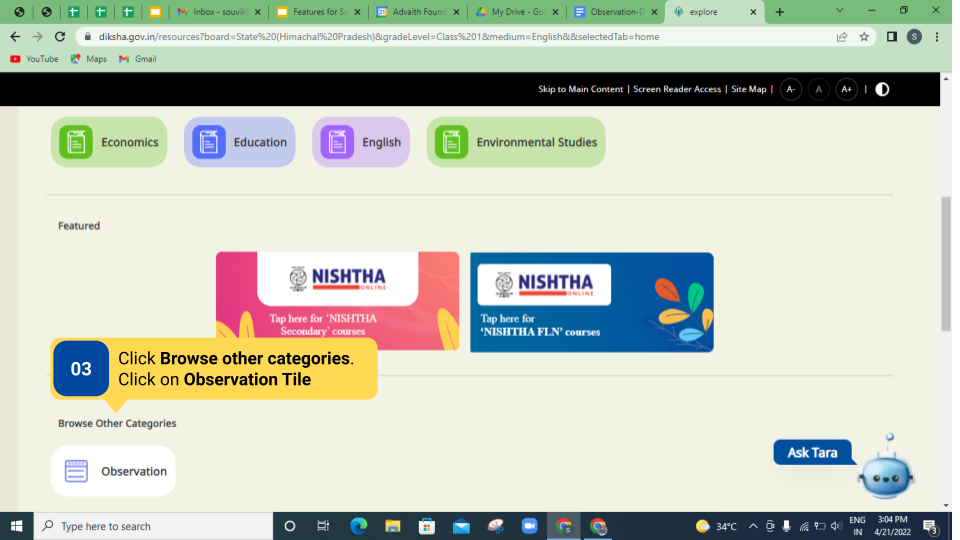960x540 pixels.
Task: Reload the page in the browser
Action: (60, 37)
